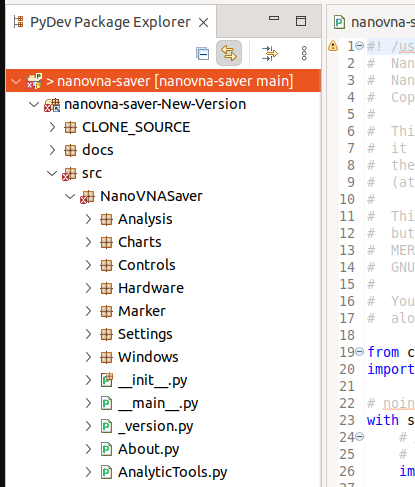Select nanovna-saver [nanovna-saver main] row
Screen dimensions: 415x487
(x=163, y=81)
